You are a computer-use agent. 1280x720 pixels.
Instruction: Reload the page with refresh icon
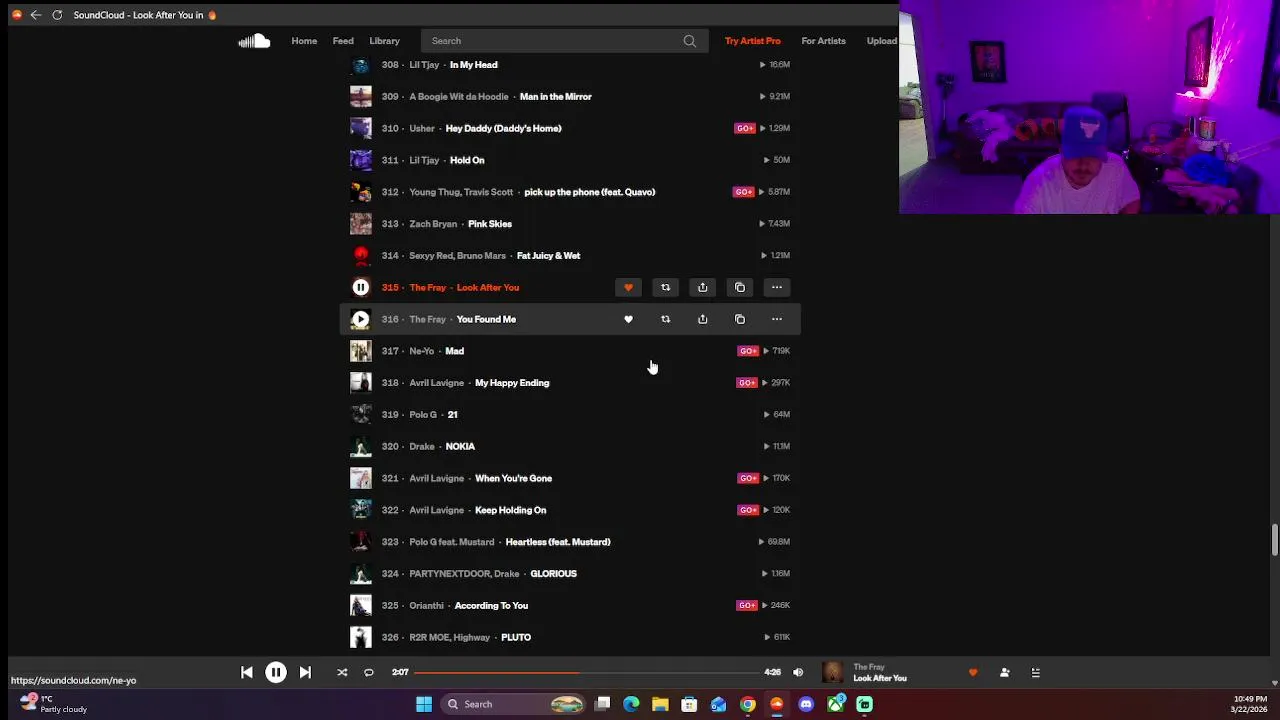[57, 15]
